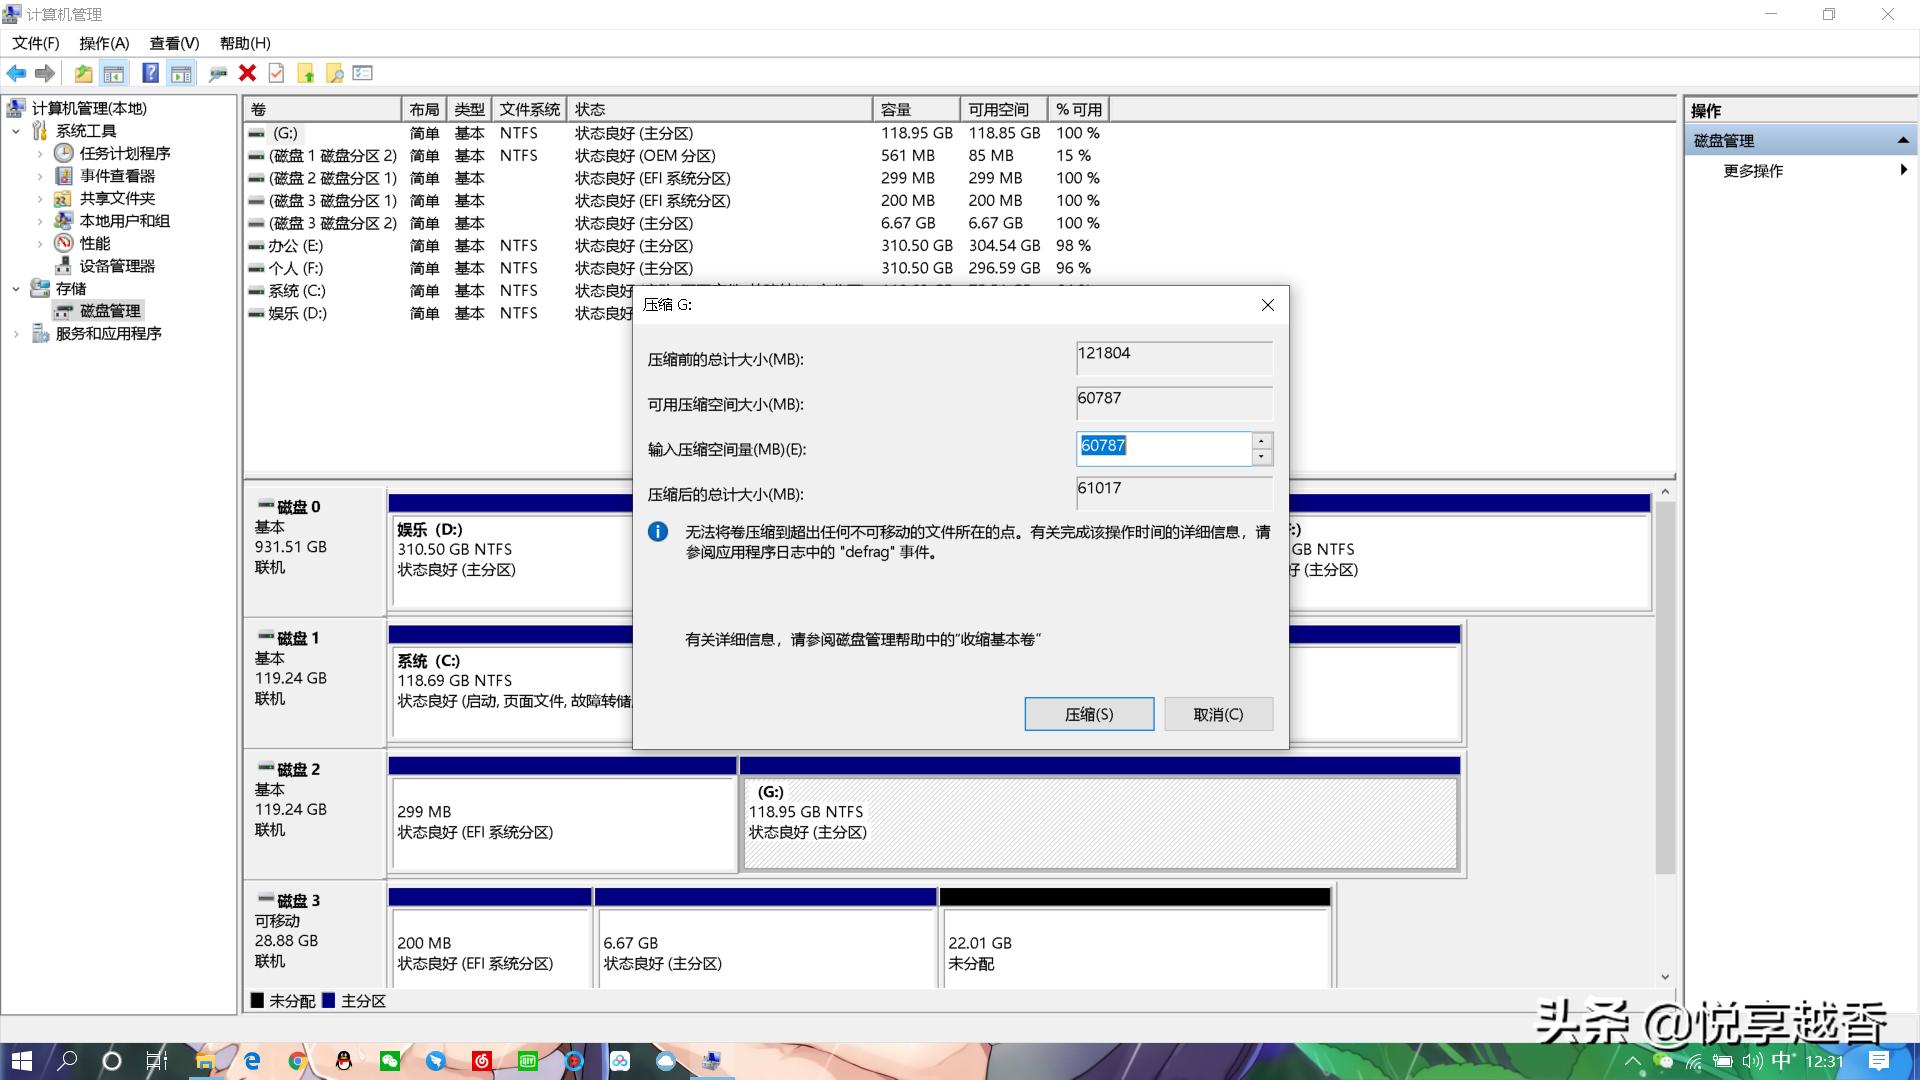Open WeChat from the system tray
Image resolution: width=1920 pixels, height=1080 pixels.
point(1663,1062)
